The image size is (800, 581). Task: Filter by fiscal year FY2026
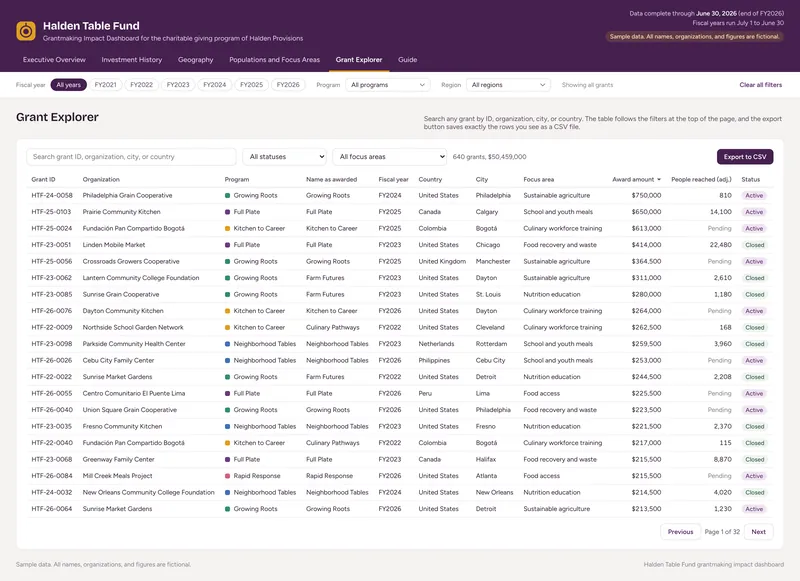[288, 85]
